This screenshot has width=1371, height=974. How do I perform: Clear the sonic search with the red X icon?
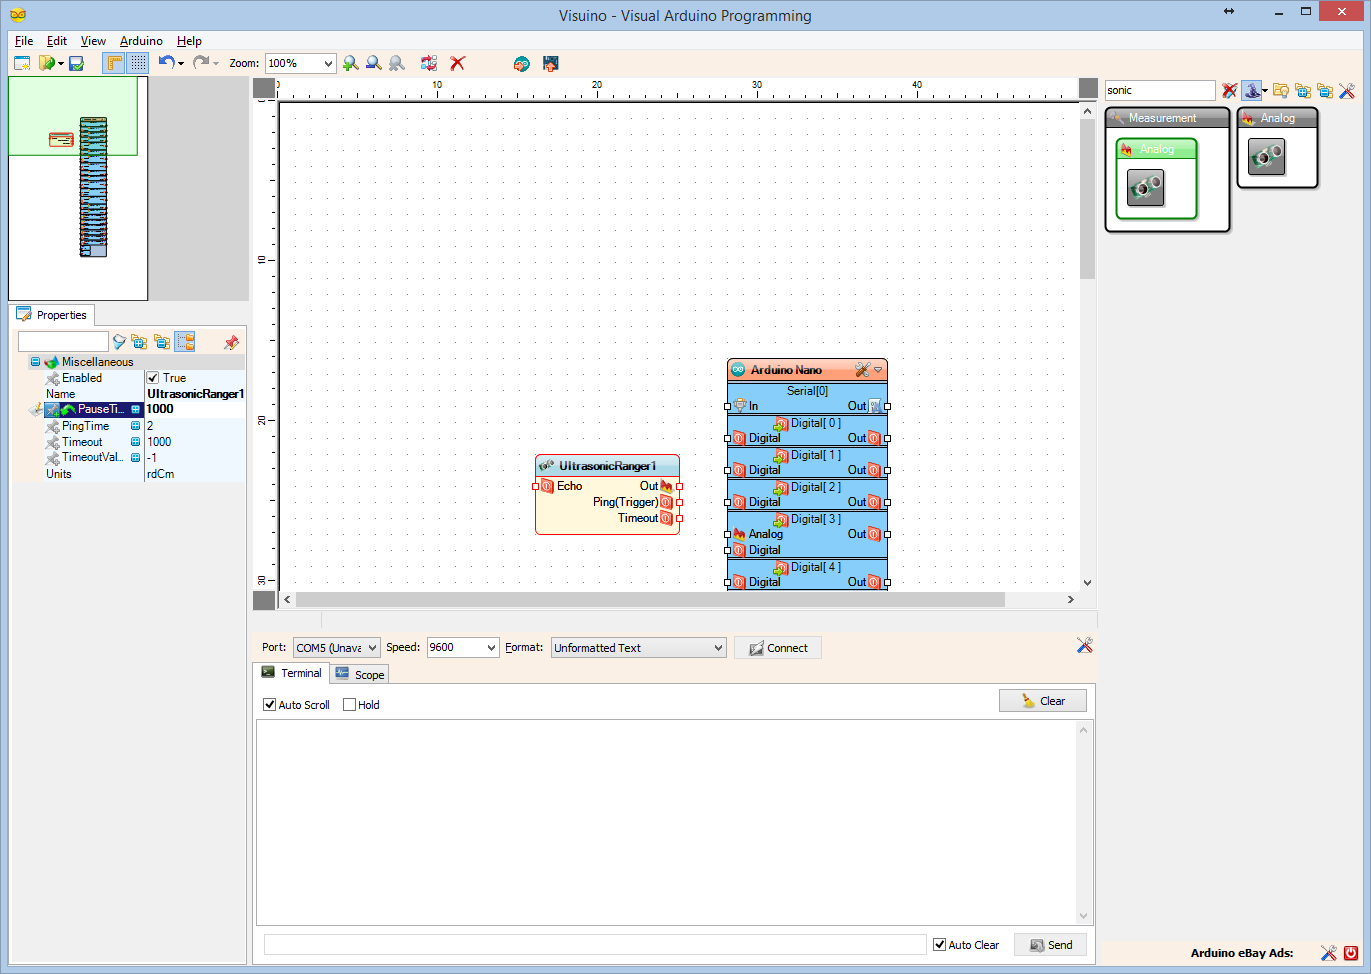coord(1228,91)
